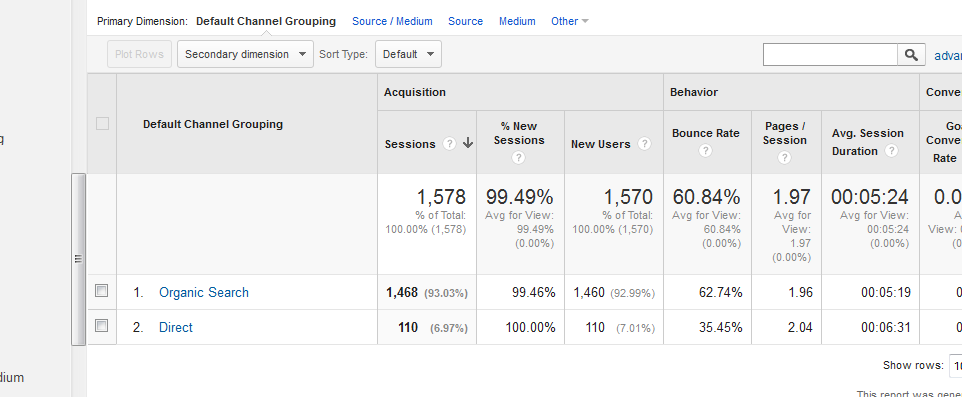The width and height of the screenshot is (962, 397).
Task: Click the Avg. Session Duration help icon
Action: click(x=892, y=150)
